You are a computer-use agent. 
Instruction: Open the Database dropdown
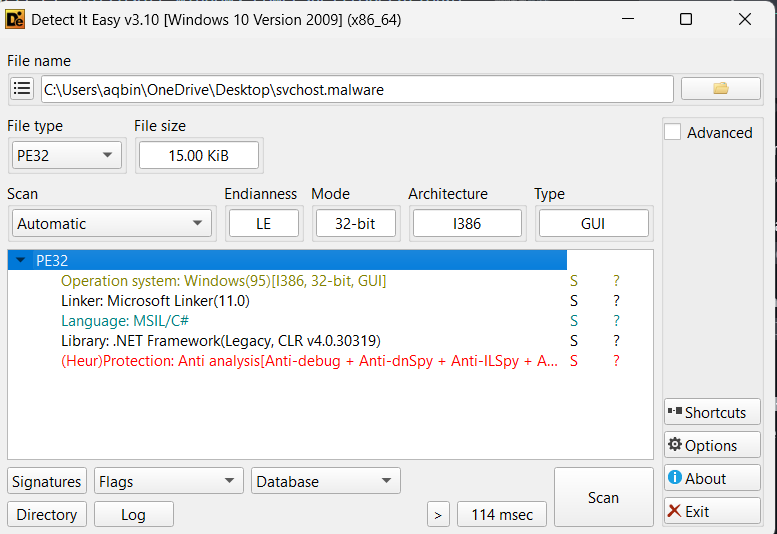325,481
